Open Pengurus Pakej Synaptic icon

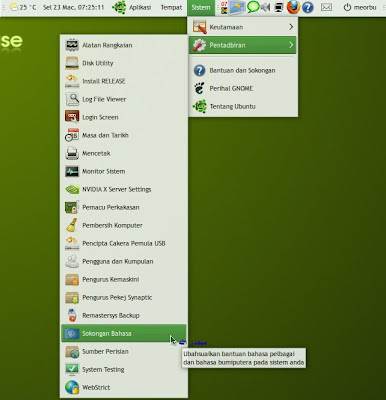[72, 297]
